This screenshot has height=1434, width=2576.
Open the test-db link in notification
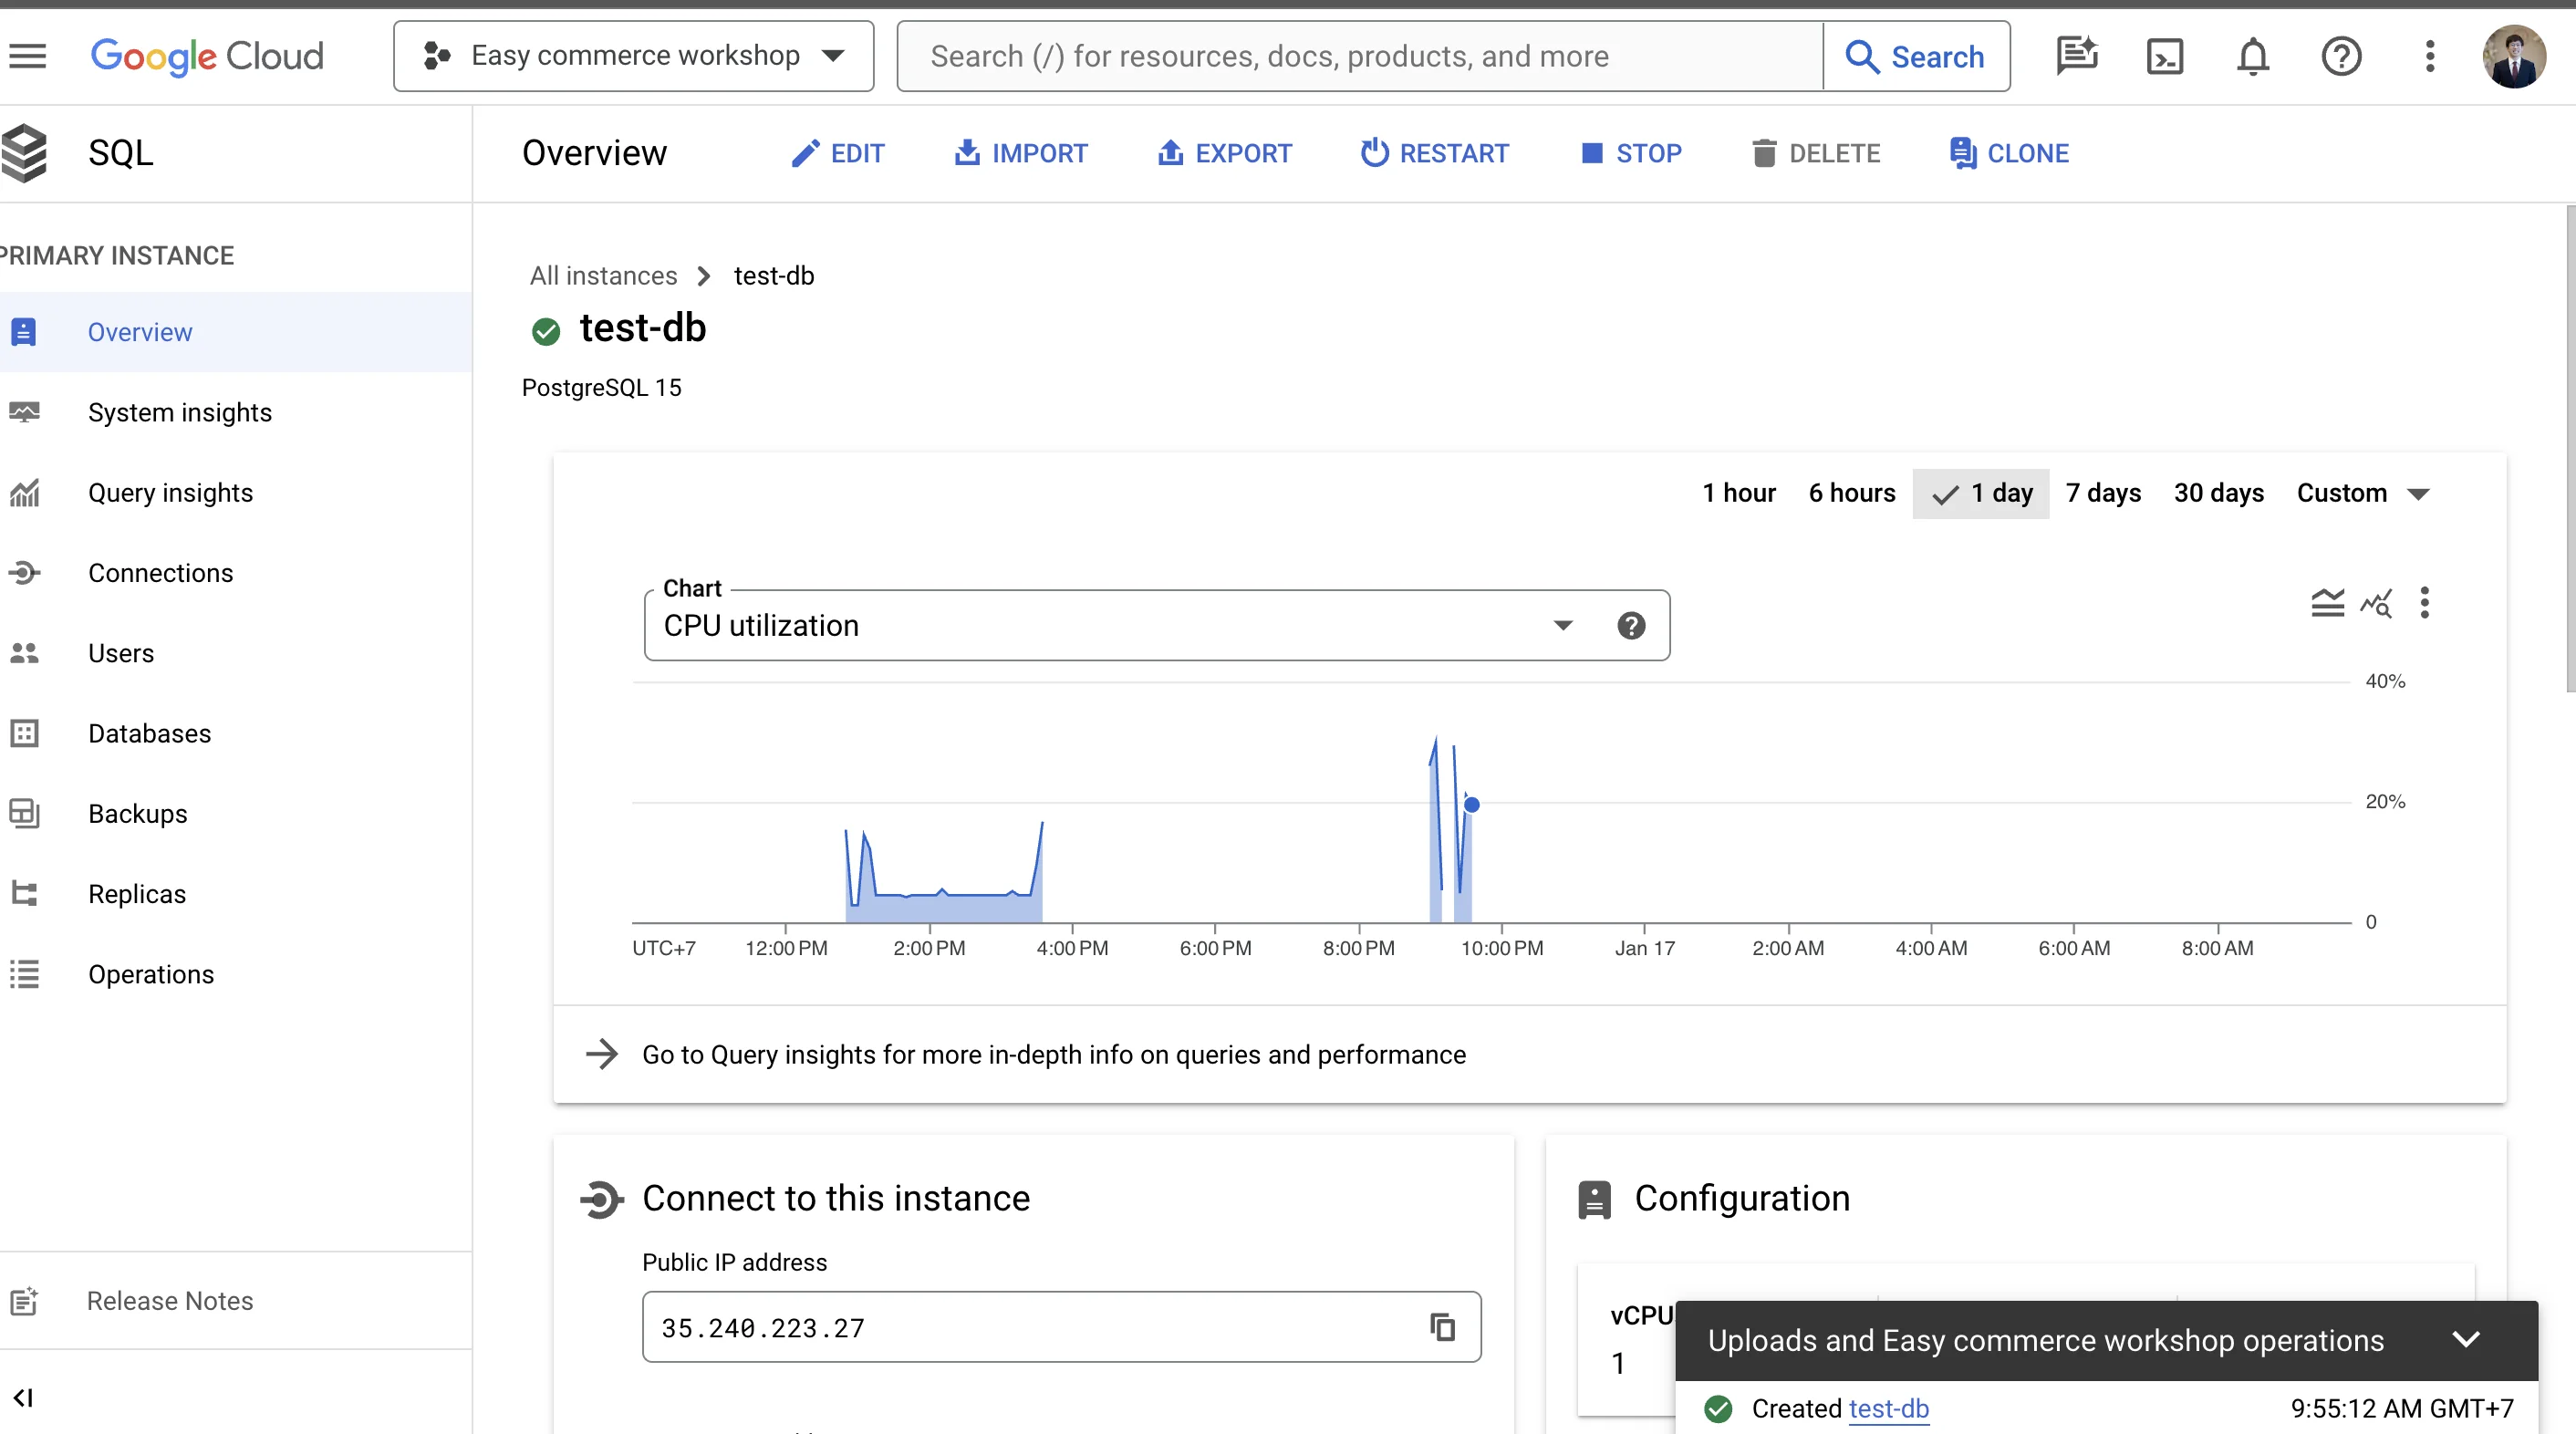click(1888, 1408)
